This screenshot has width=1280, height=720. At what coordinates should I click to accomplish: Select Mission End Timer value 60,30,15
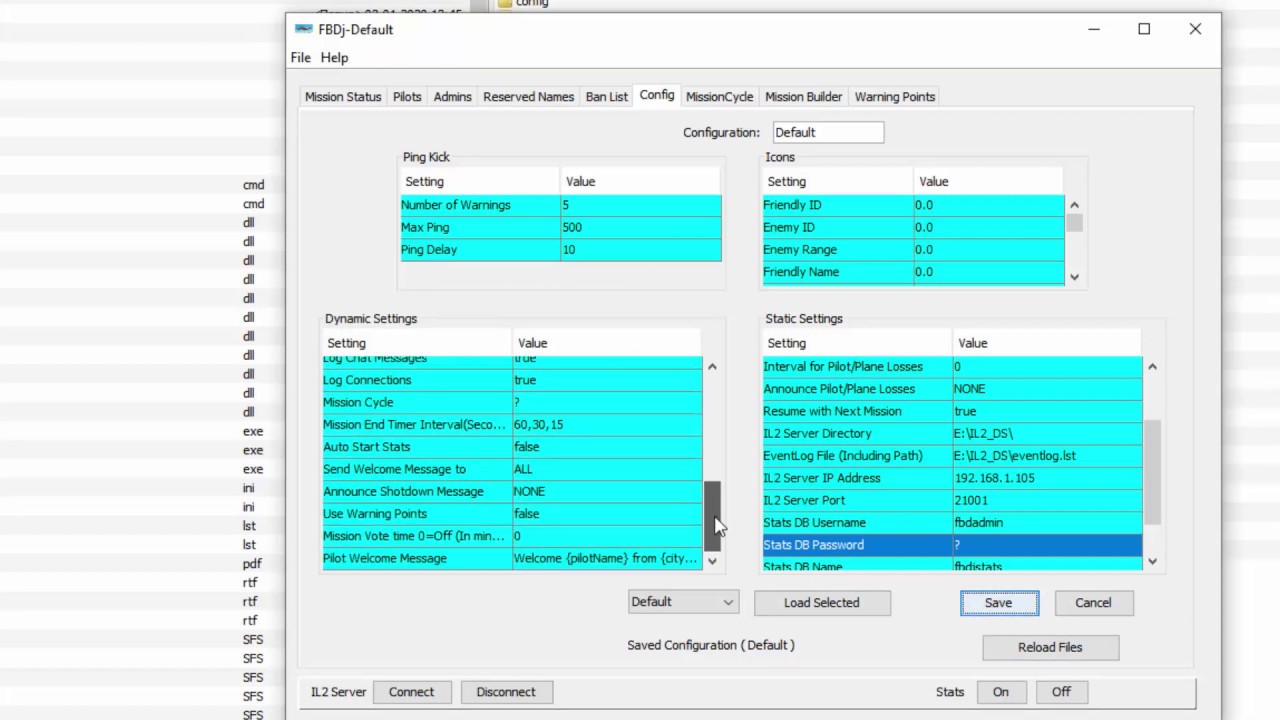tap(607, 424)
